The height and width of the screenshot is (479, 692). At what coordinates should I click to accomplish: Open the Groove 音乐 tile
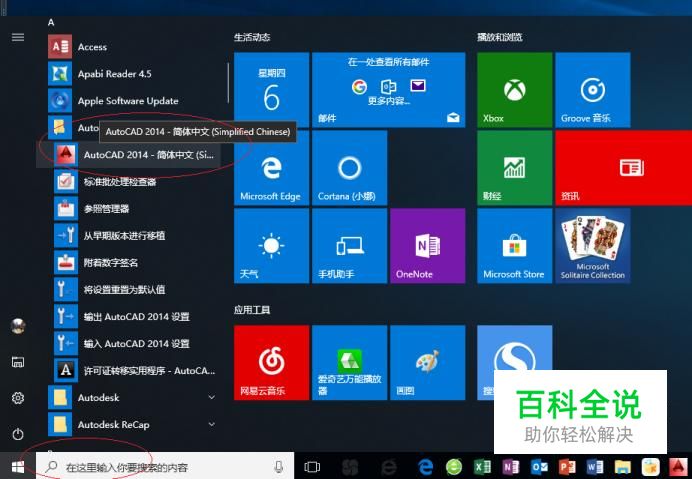(593, 90)
